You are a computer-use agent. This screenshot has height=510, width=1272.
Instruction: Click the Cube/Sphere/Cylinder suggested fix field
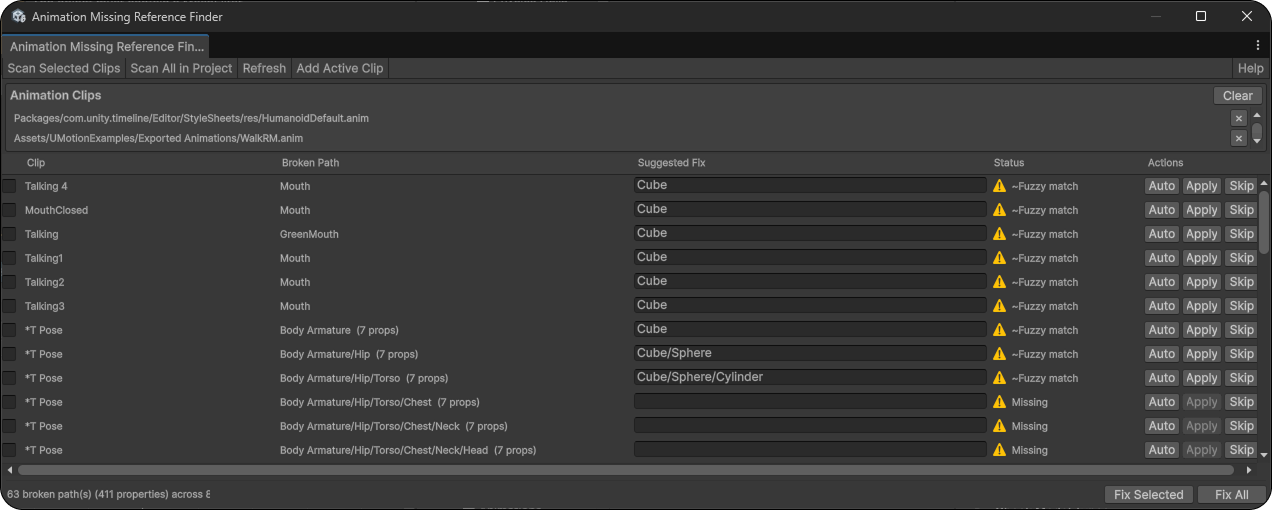[810, 377]
